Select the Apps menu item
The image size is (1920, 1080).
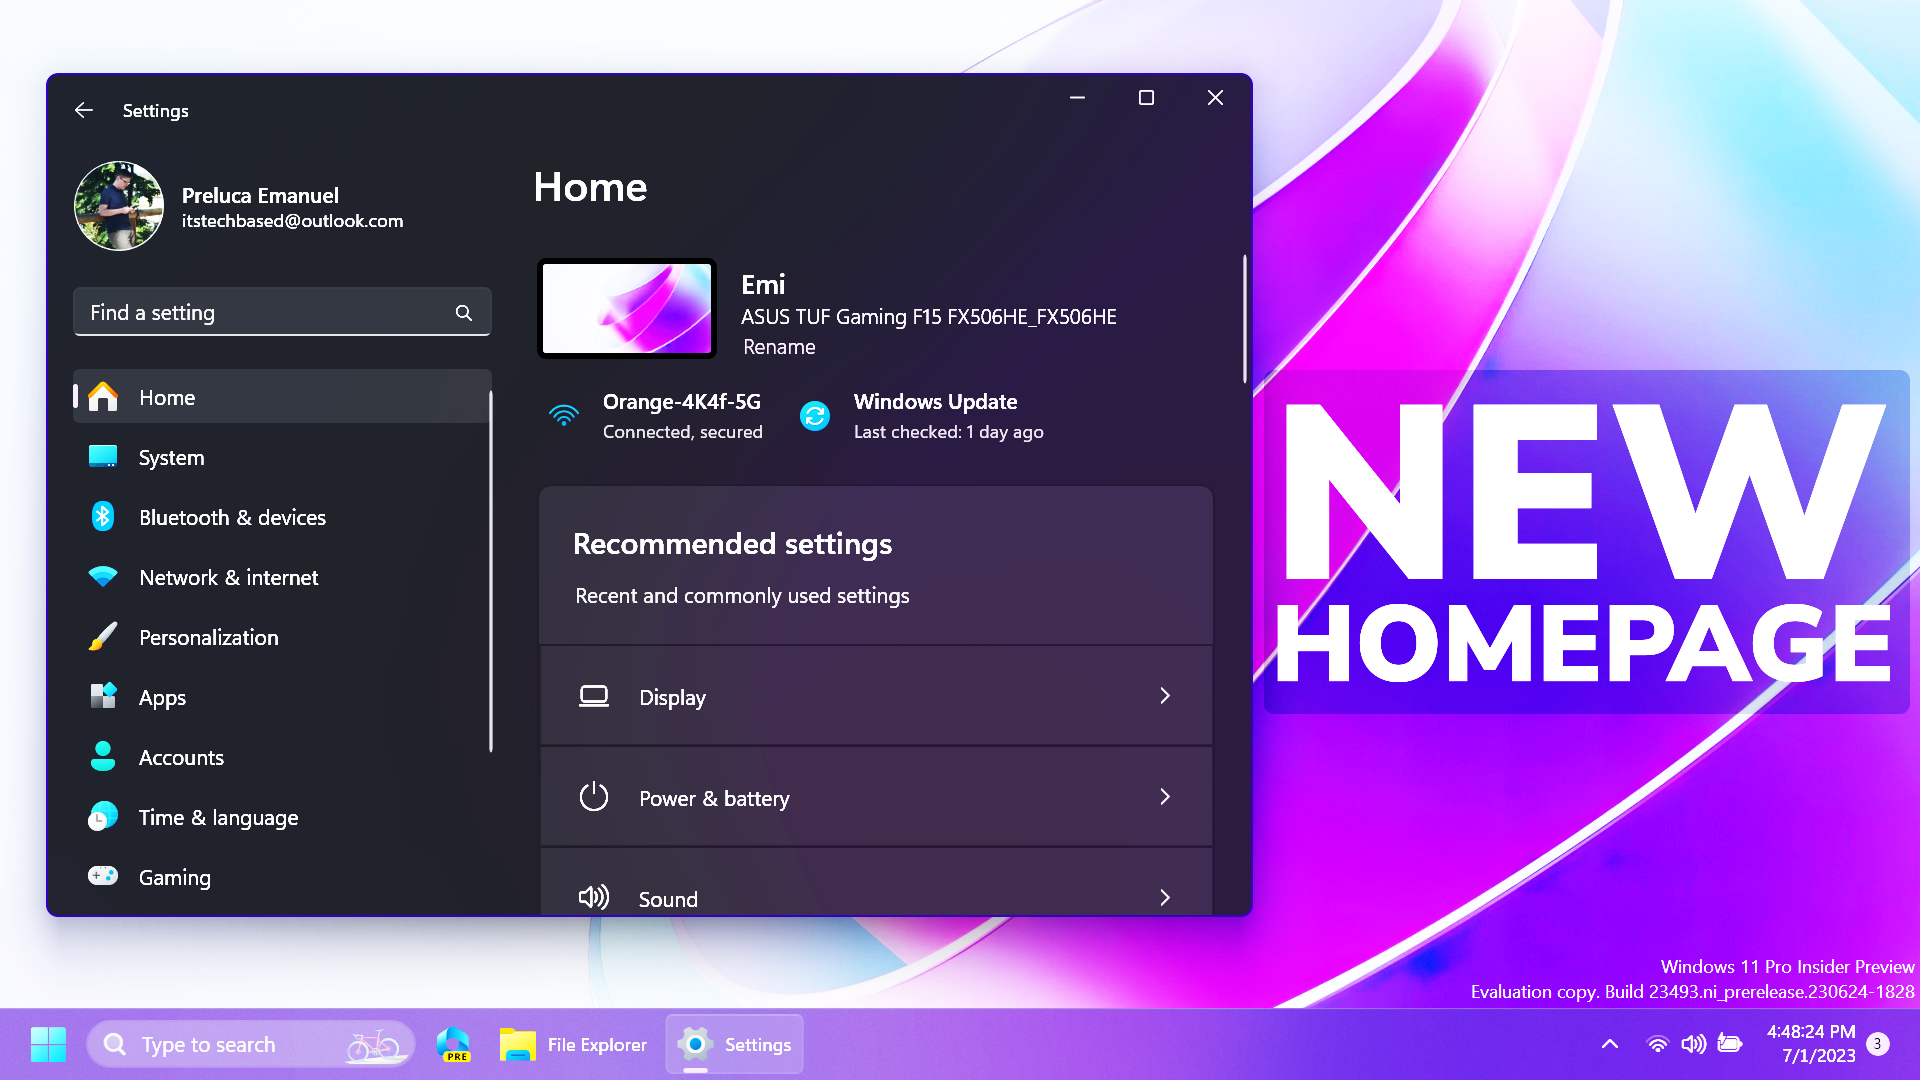coord(162,696)
